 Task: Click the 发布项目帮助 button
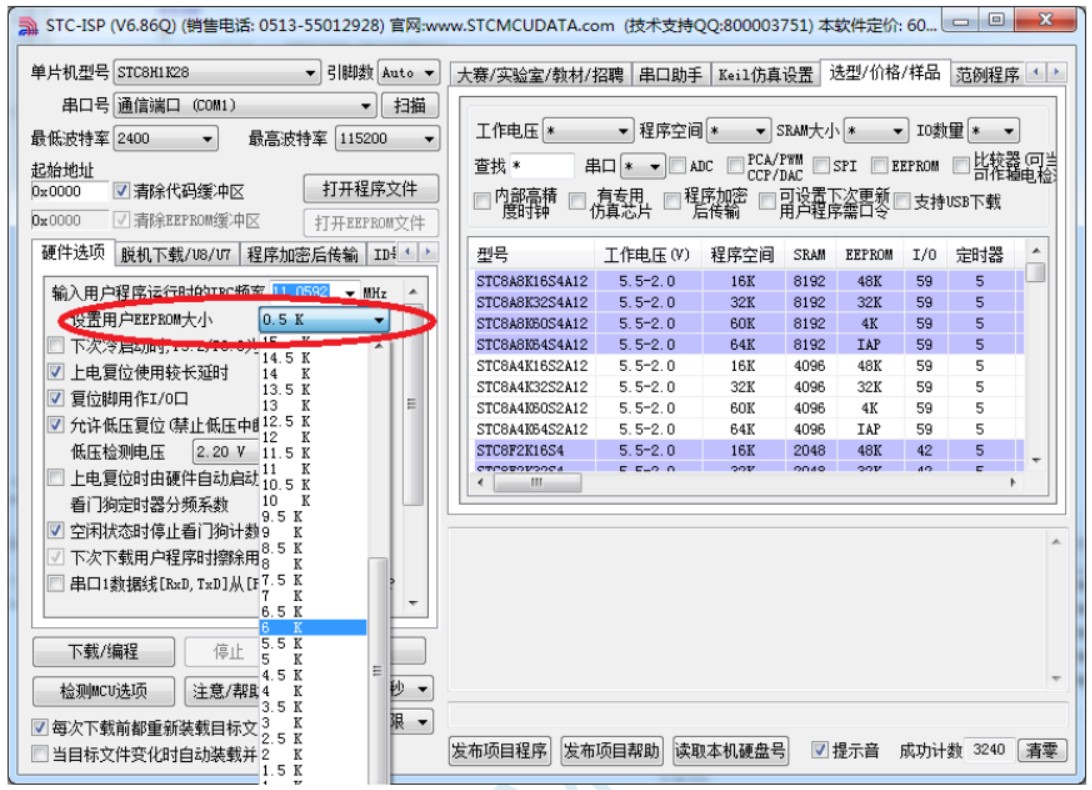[x=611, y=751]
